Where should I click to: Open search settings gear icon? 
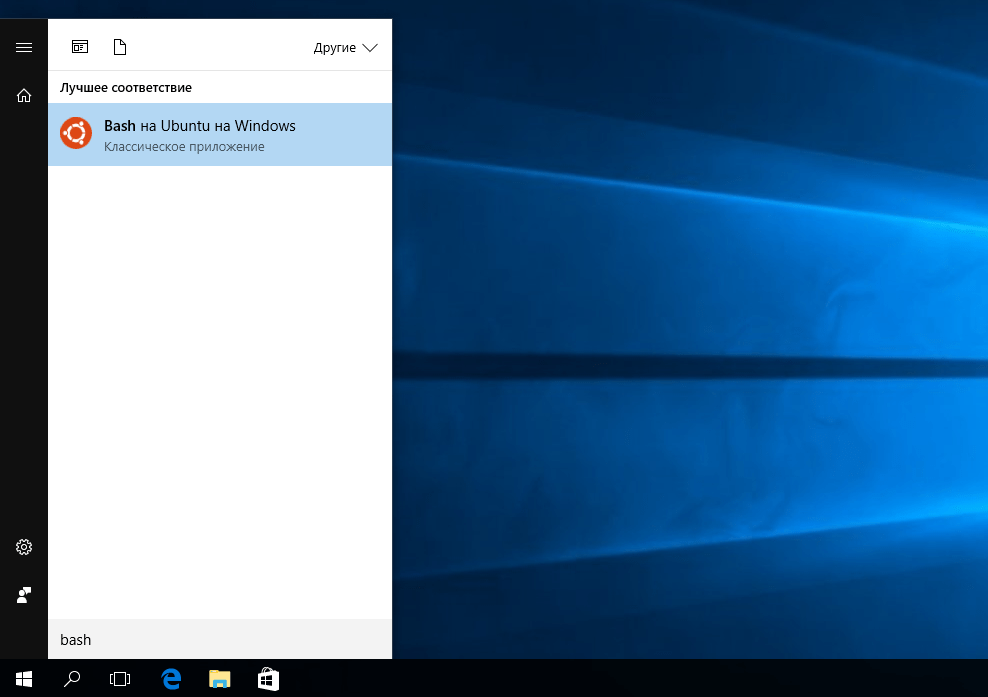pyautogui.click(x=24, y=547)
